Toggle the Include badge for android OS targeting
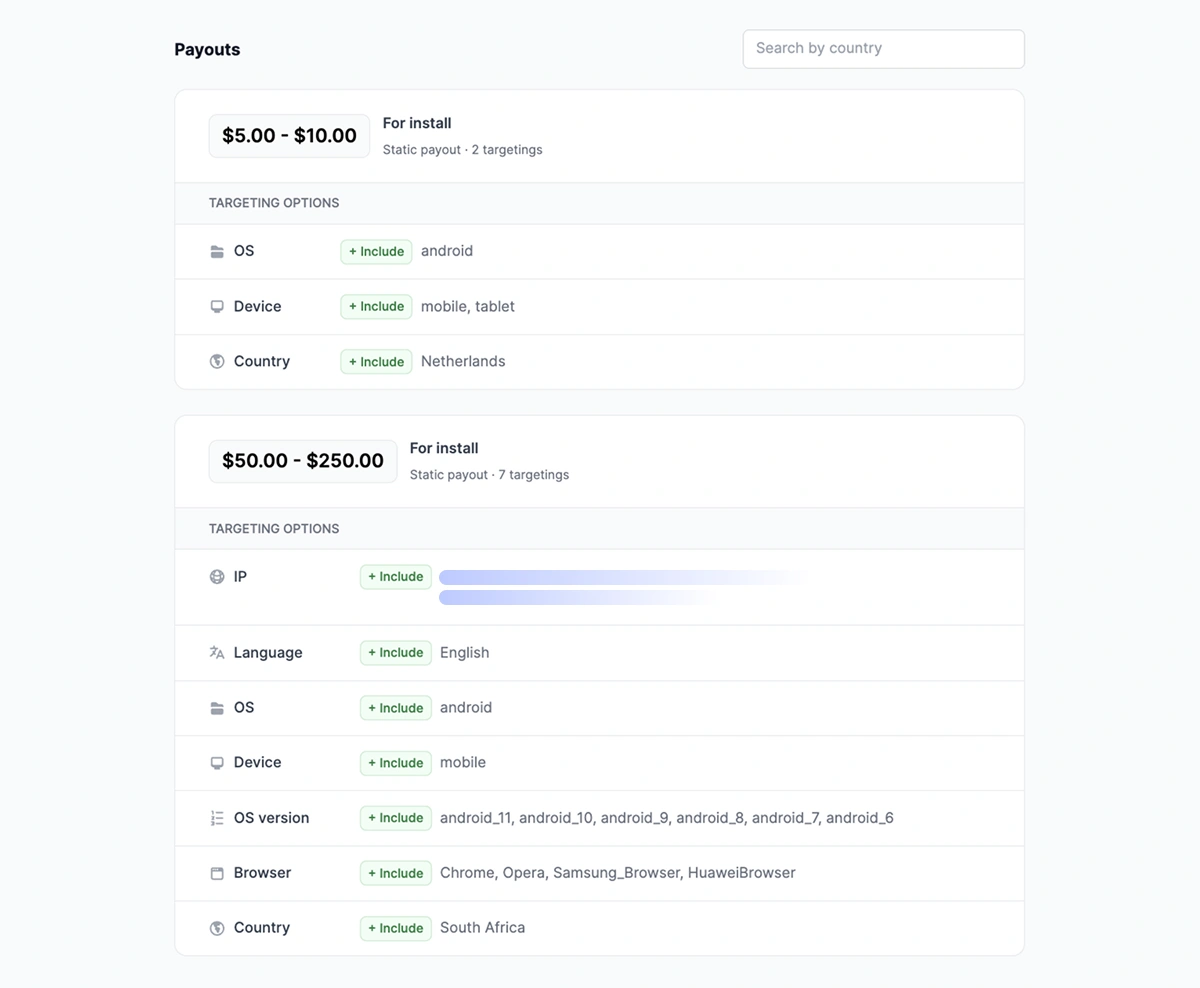The width and height of the screenshot is (1200, 988). click(376, 251)
